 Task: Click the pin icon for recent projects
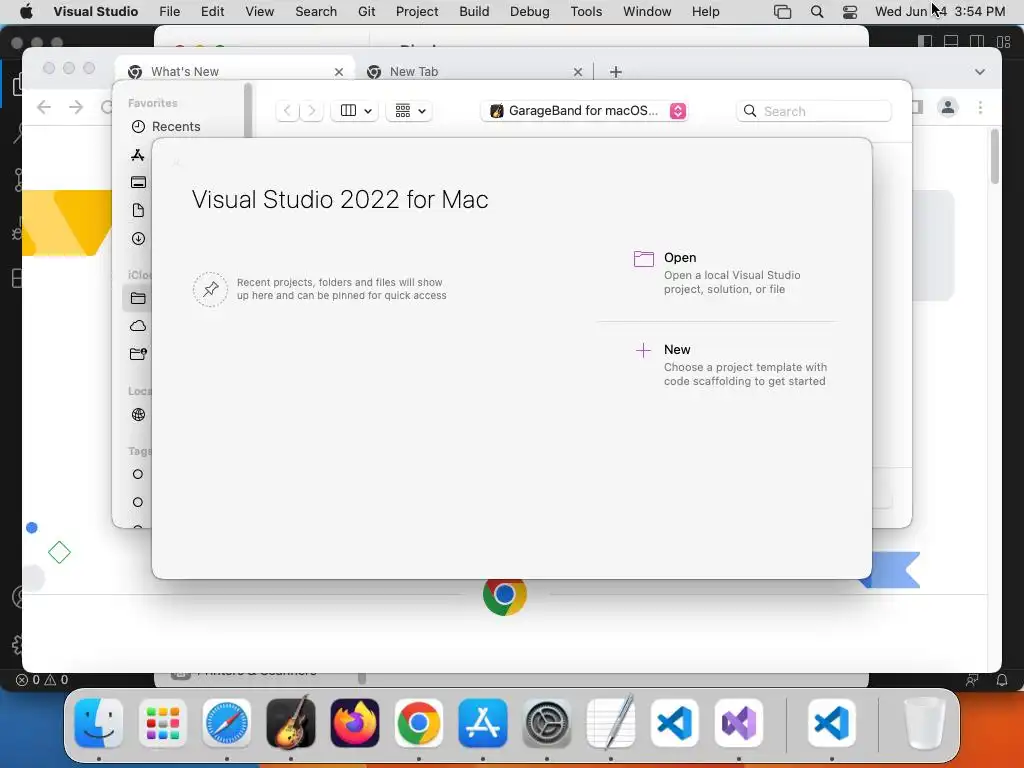(x=210, y=289)
